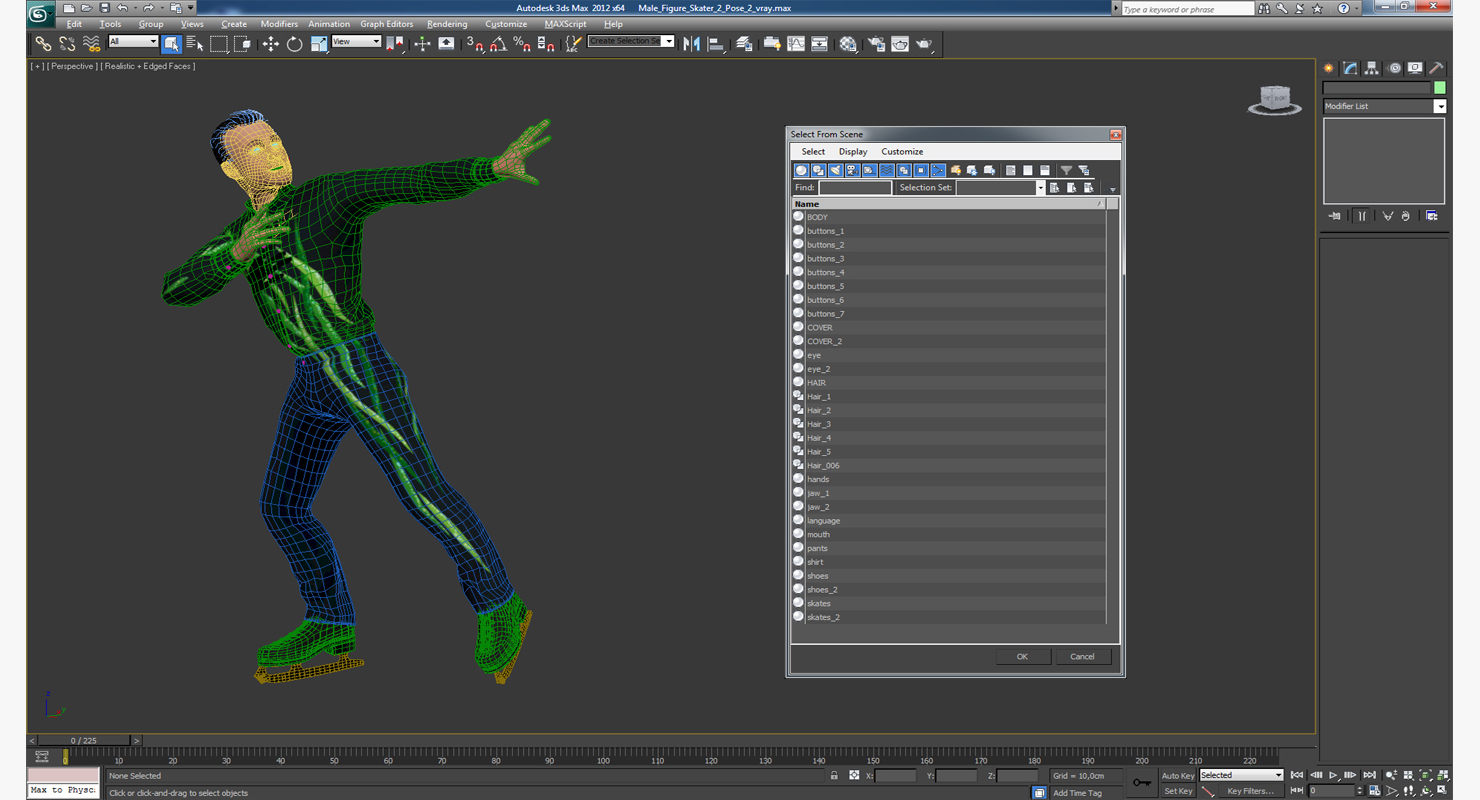Click the Find input field in dialog
This screenshot has height=800, width=1480.
coord(855,188)
